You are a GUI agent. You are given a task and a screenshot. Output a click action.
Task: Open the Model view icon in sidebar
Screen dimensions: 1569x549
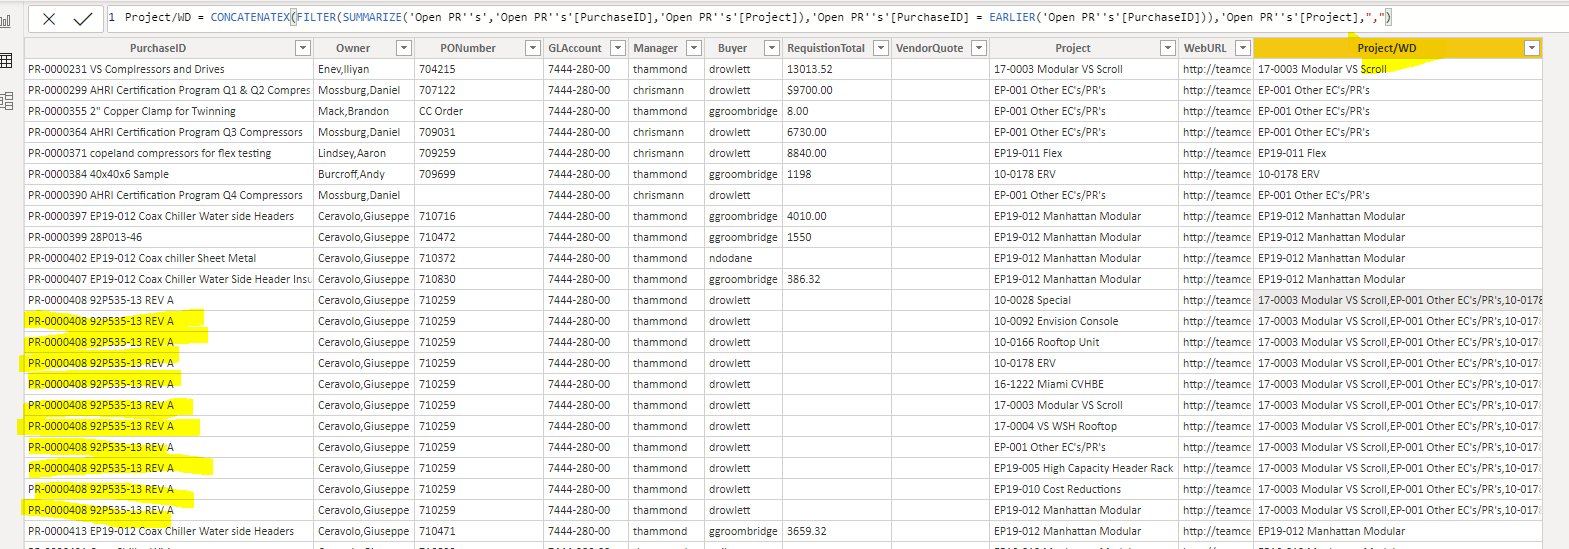6,100
